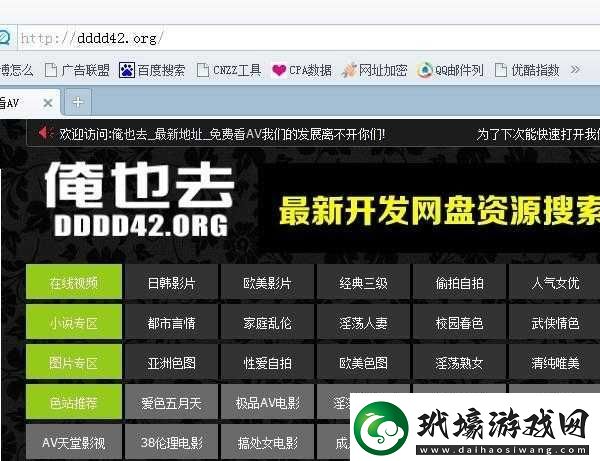Screen dimensions: 600x461
Task: Click the icon beside 网址加密
Action: (349, 70)
